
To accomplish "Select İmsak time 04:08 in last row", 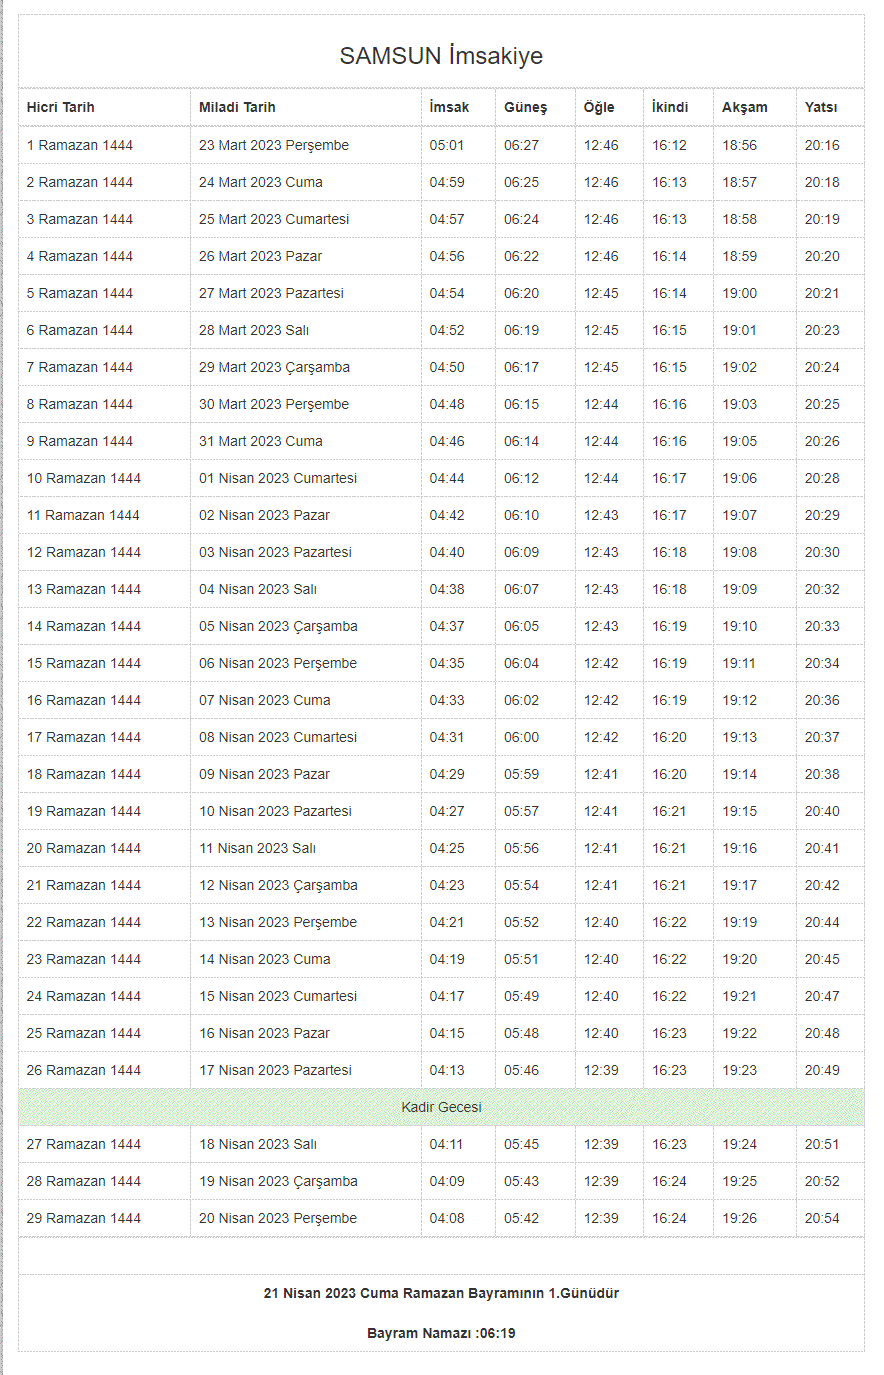I will (x=447, y=1218).
